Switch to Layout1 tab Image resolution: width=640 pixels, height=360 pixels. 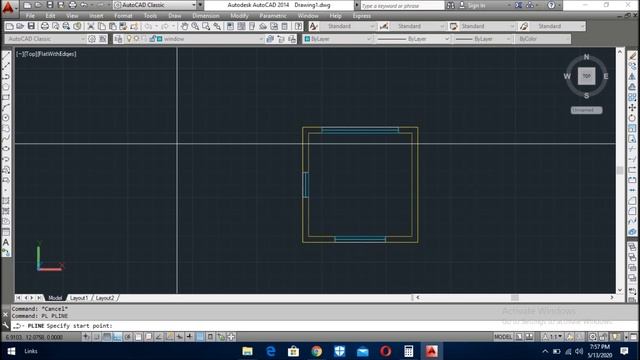point(79,298)
